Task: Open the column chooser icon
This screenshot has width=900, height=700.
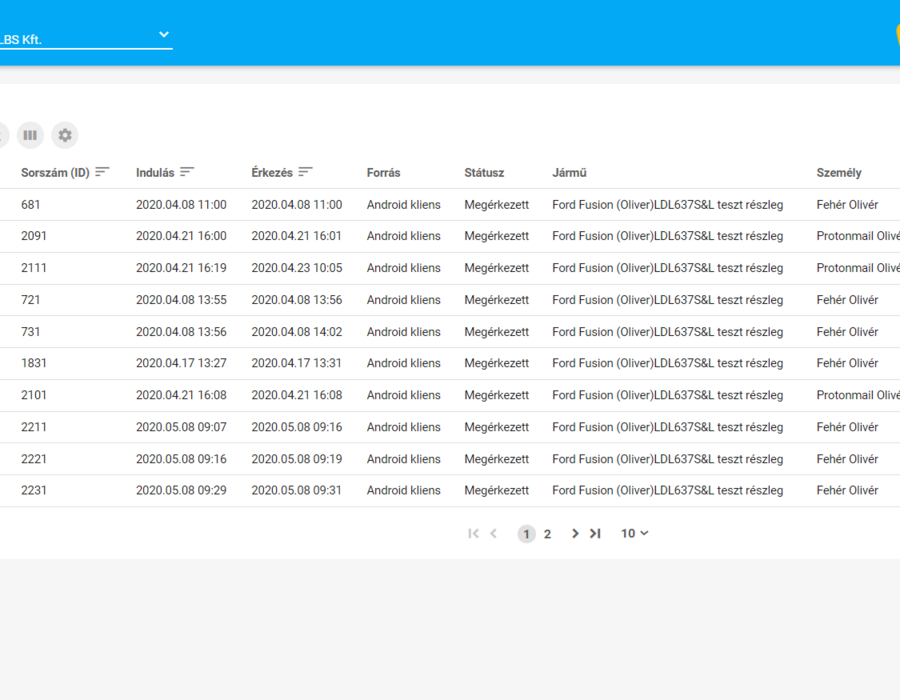Action: [30, 135]
